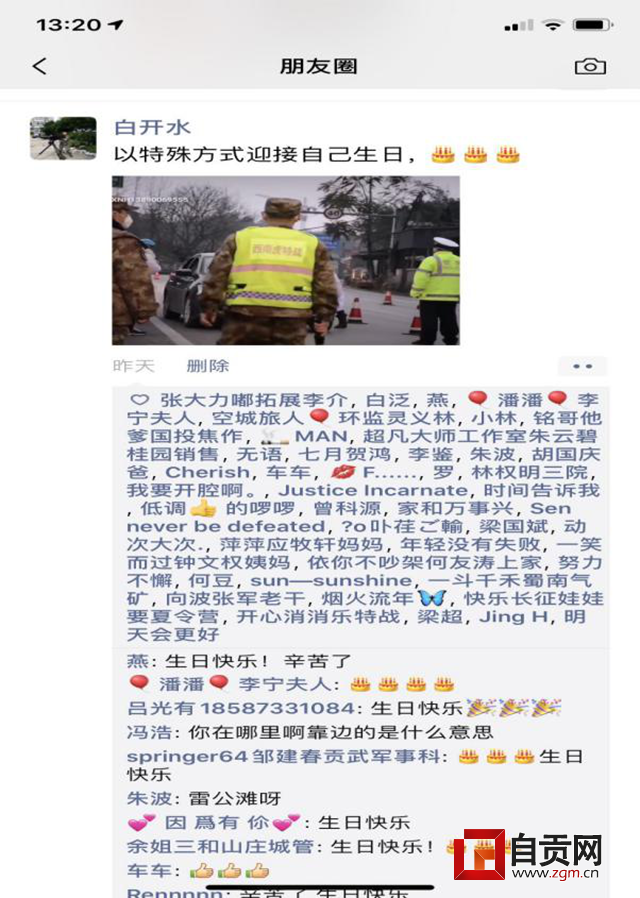Open the camera icon to post

click(x=590, y=66)
